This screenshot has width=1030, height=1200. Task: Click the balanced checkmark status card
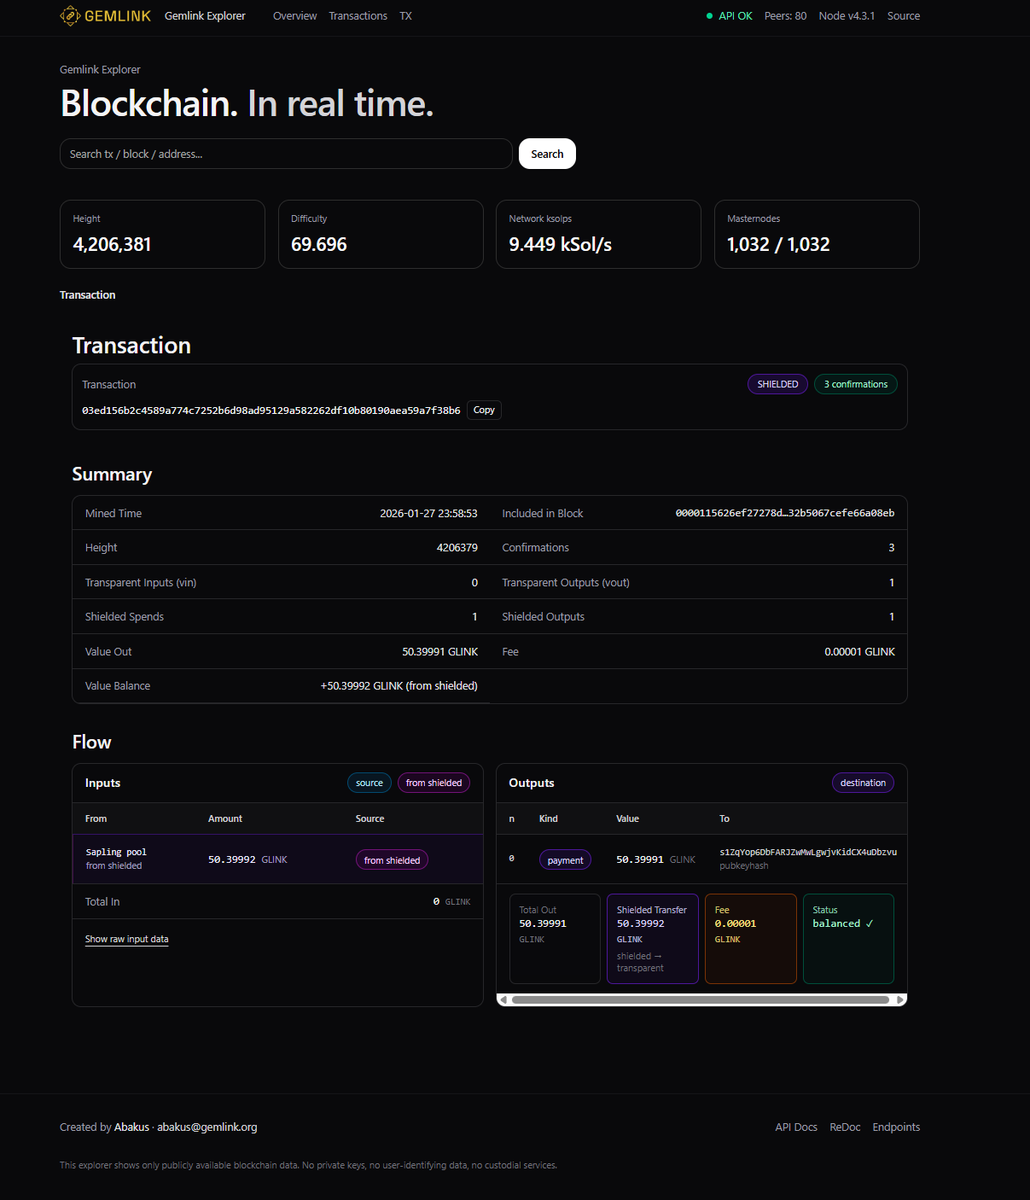tap(848, 938)
